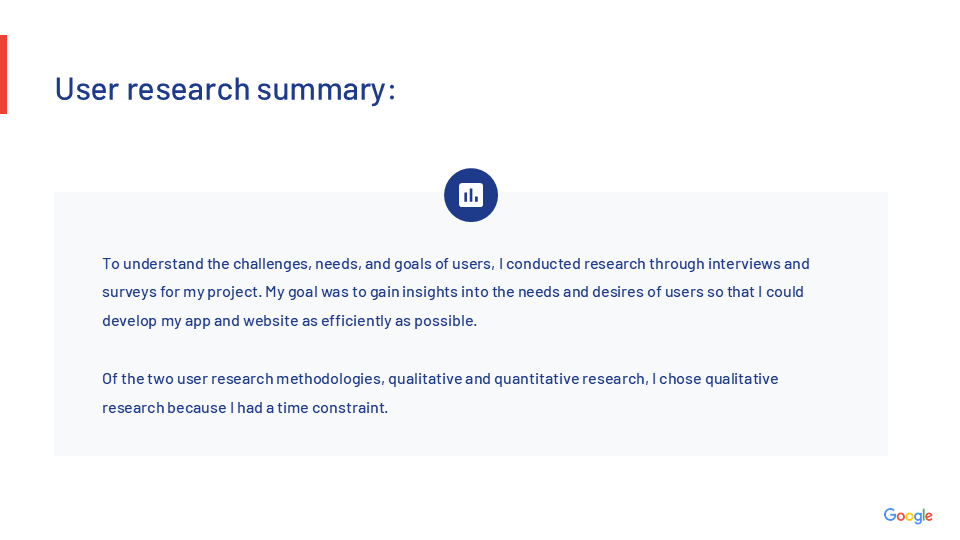This screenshot has height=540, width=960.
Task: Click the word "methodologies" in second paragraph
Action: tap(331, 379)
